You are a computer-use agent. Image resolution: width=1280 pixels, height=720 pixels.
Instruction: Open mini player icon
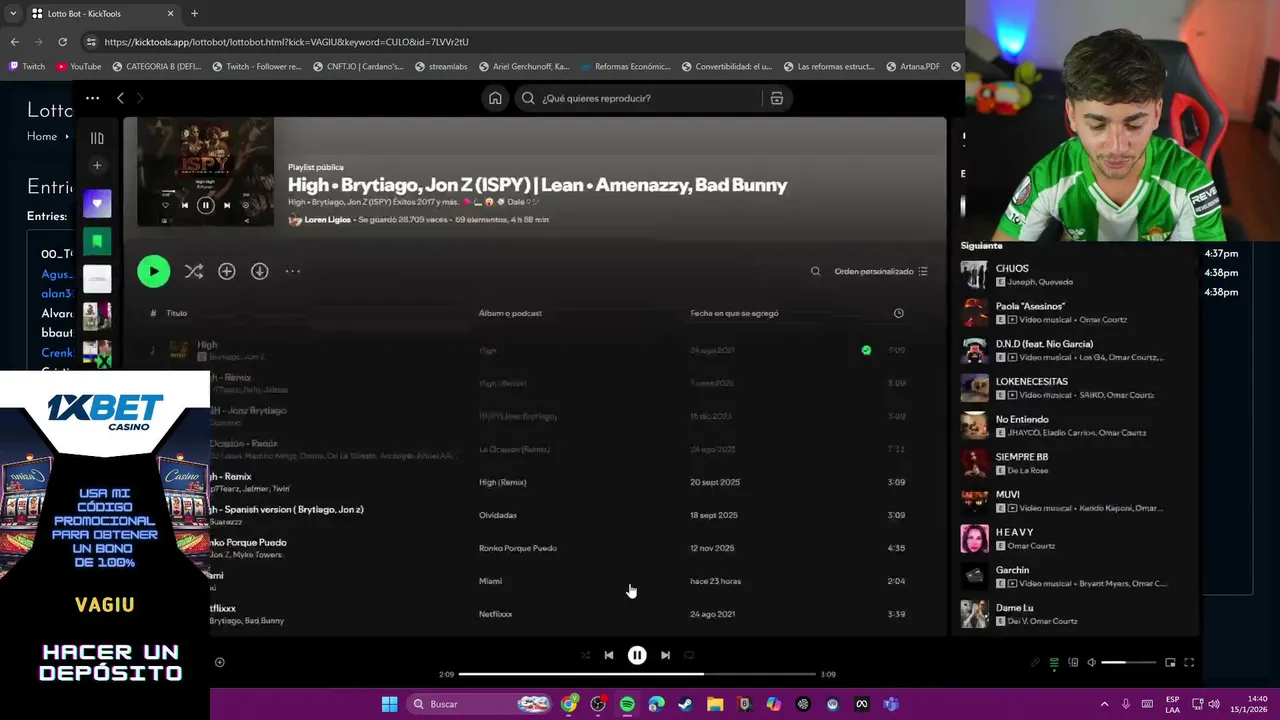(1170, 662)
